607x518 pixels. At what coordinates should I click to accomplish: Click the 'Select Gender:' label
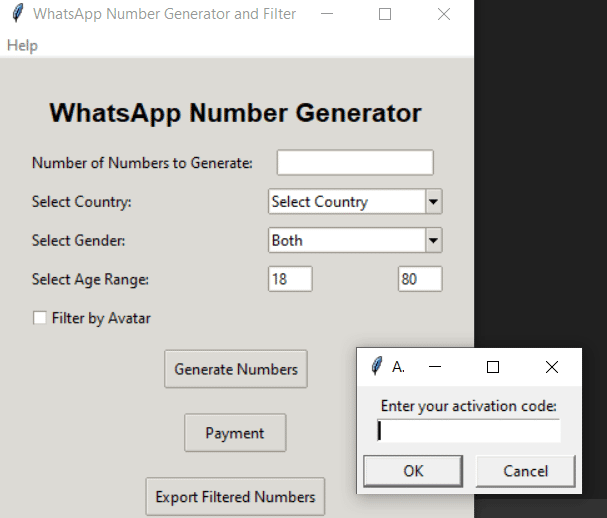79,240
